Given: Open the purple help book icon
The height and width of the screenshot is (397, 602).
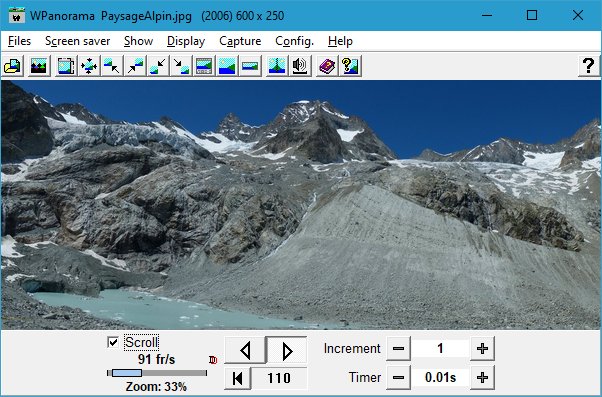Looking at the screenshot, I should (327, 66).
